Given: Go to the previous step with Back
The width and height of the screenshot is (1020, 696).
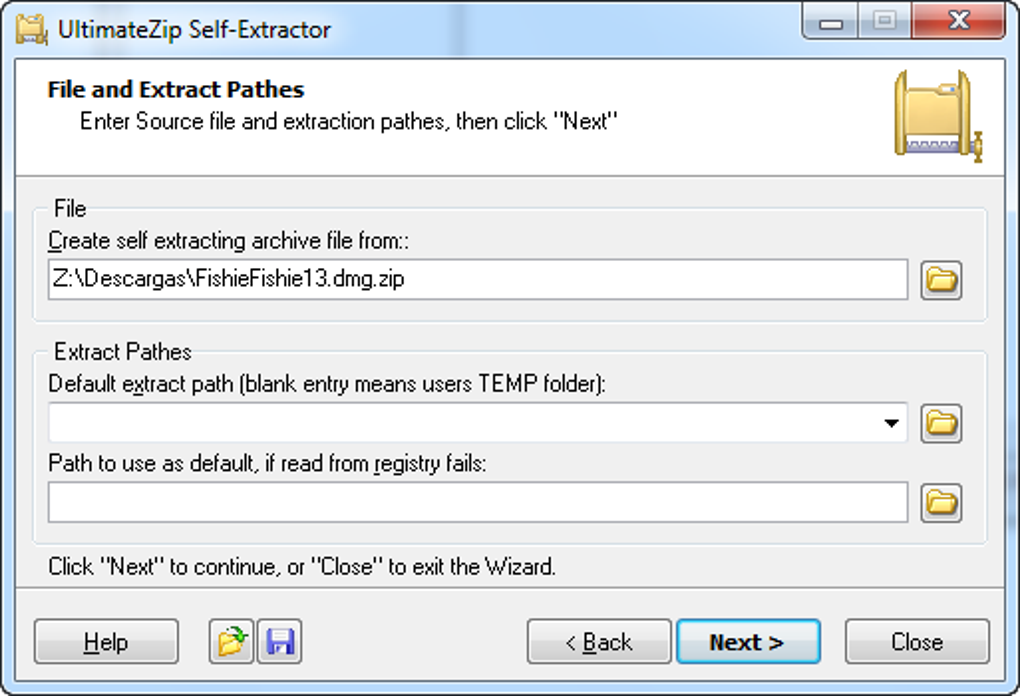Looking at the screenshot, I should pyautogui.click(x=598, y=642).
